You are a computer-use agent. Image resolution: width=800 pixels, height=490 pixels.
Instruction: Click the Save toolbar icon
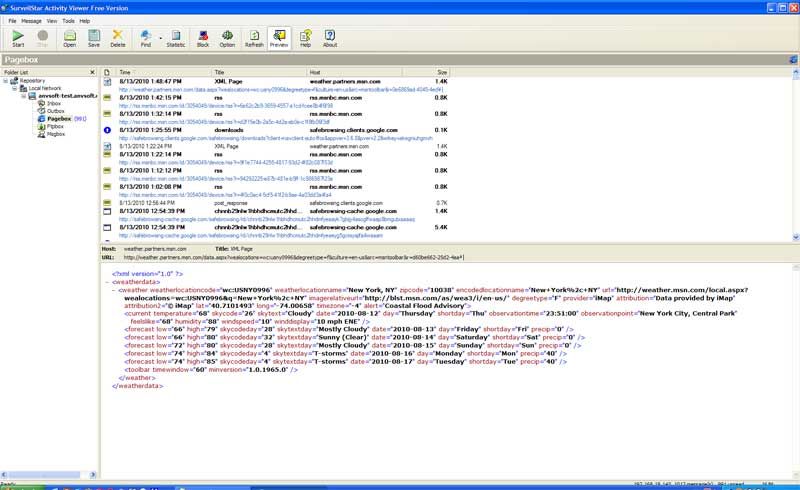coord(94,38)
